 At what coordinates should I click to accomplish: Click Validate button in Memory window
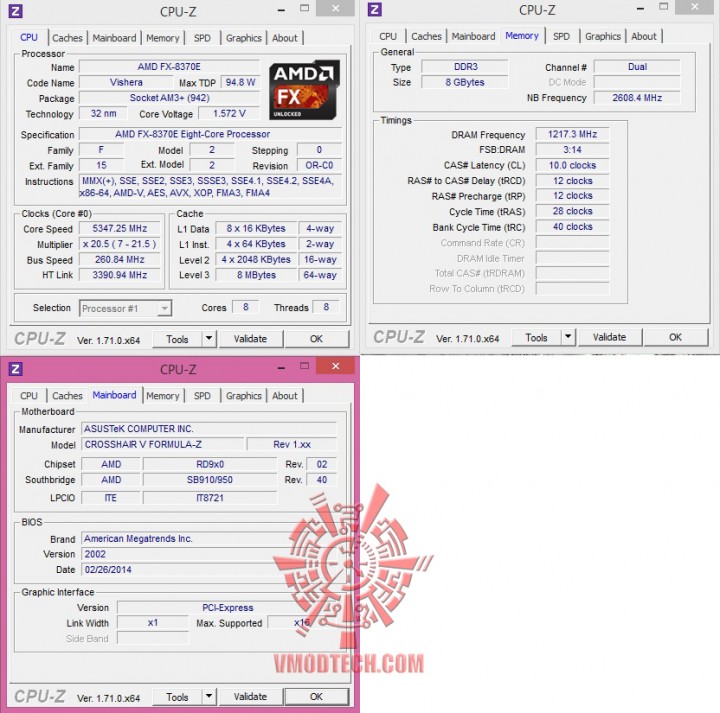tap(609, 337)
